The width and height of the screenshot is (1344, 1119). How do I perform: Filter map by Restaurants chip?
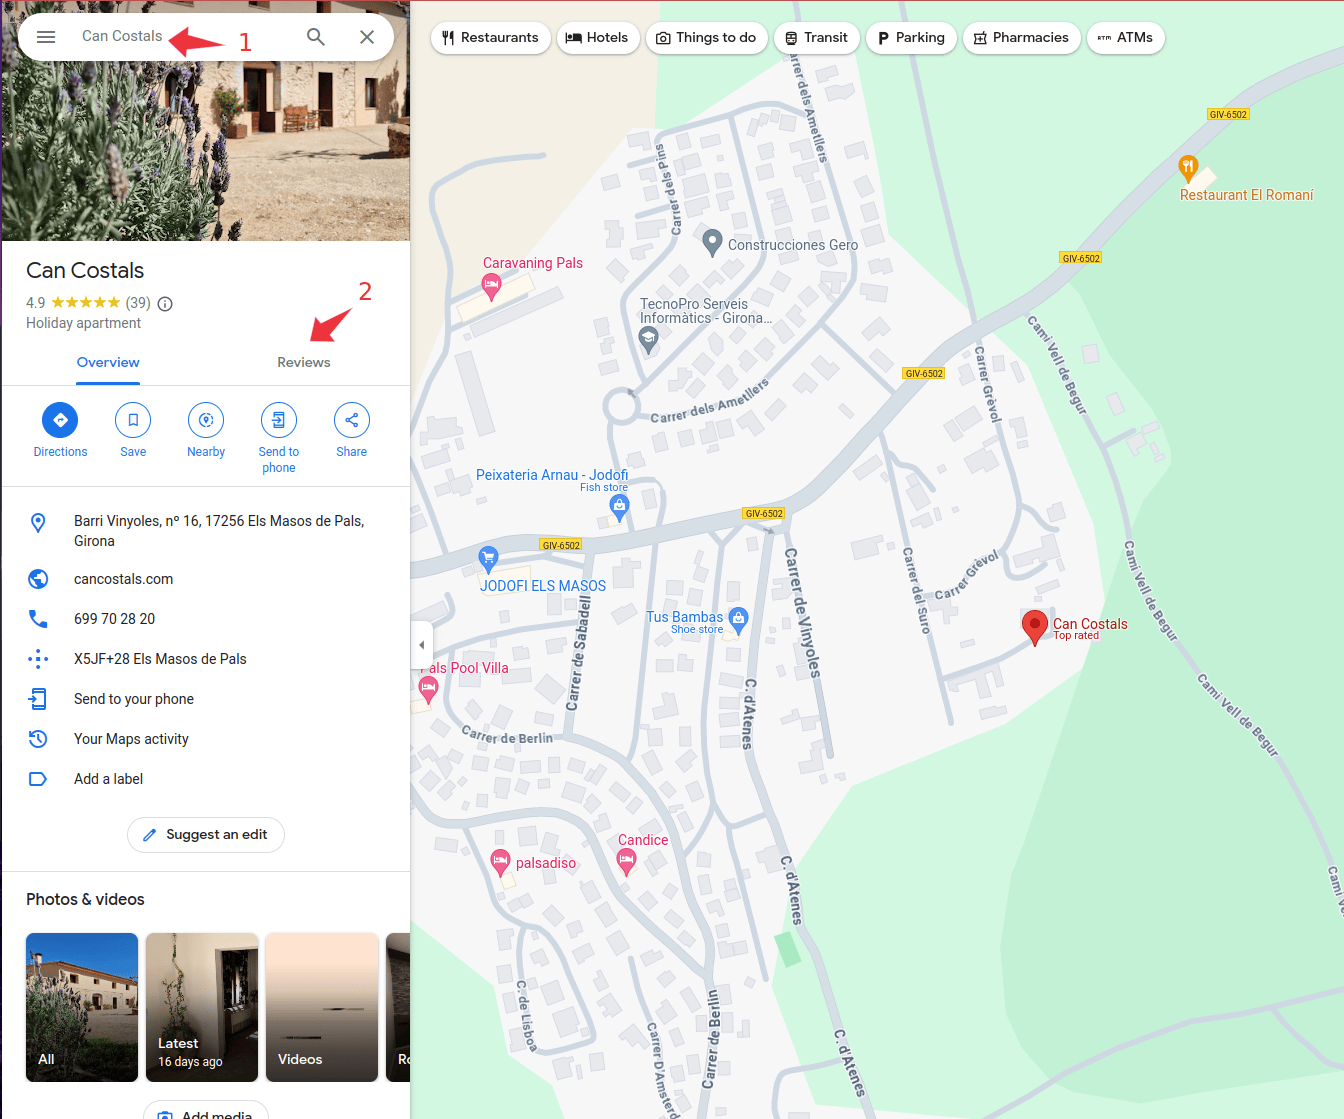tap(490, 38)
